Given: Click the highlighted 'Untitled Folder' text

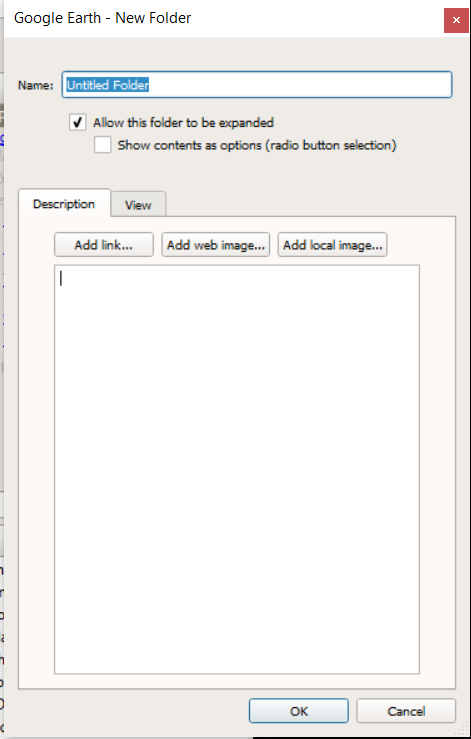Looking at the screenshot, I should tap(107, 85).
